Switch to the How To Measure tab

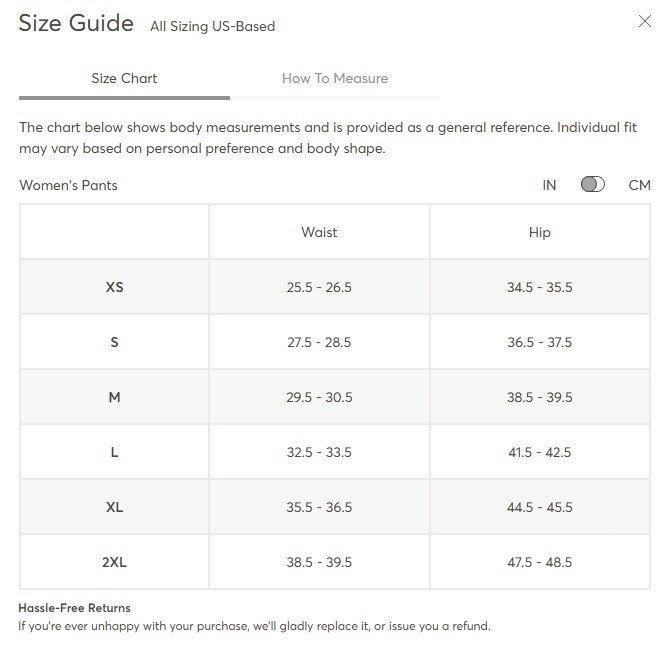point(335,78)
